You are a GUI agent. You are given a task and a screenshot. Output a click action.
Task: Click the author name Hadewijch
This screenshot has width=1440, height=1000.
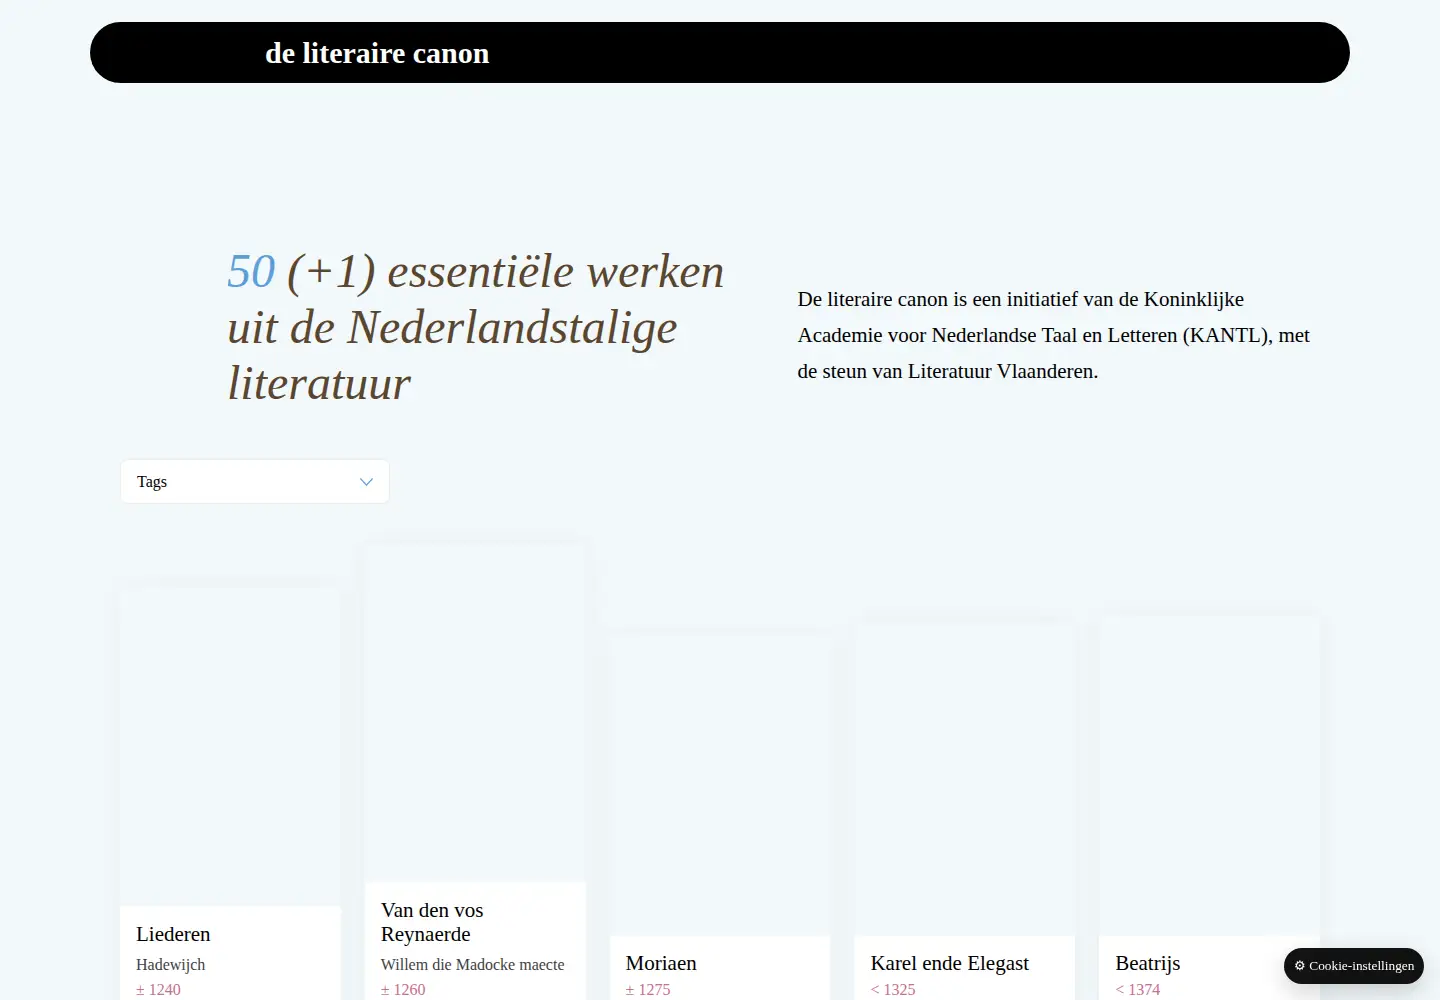pyautogui.click(x=171, y=965)
